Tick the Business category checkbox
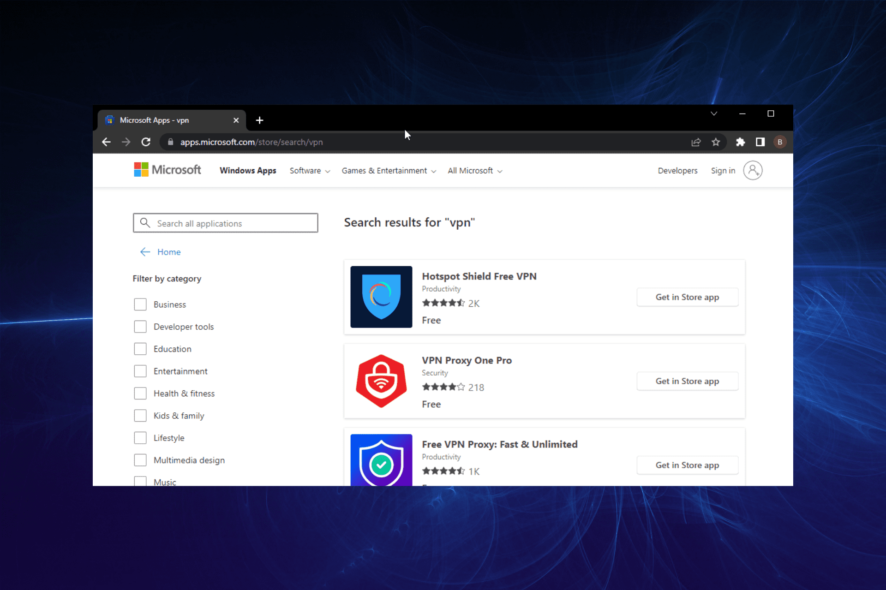Screen dimensions: 886x590 tap(140, 305)
